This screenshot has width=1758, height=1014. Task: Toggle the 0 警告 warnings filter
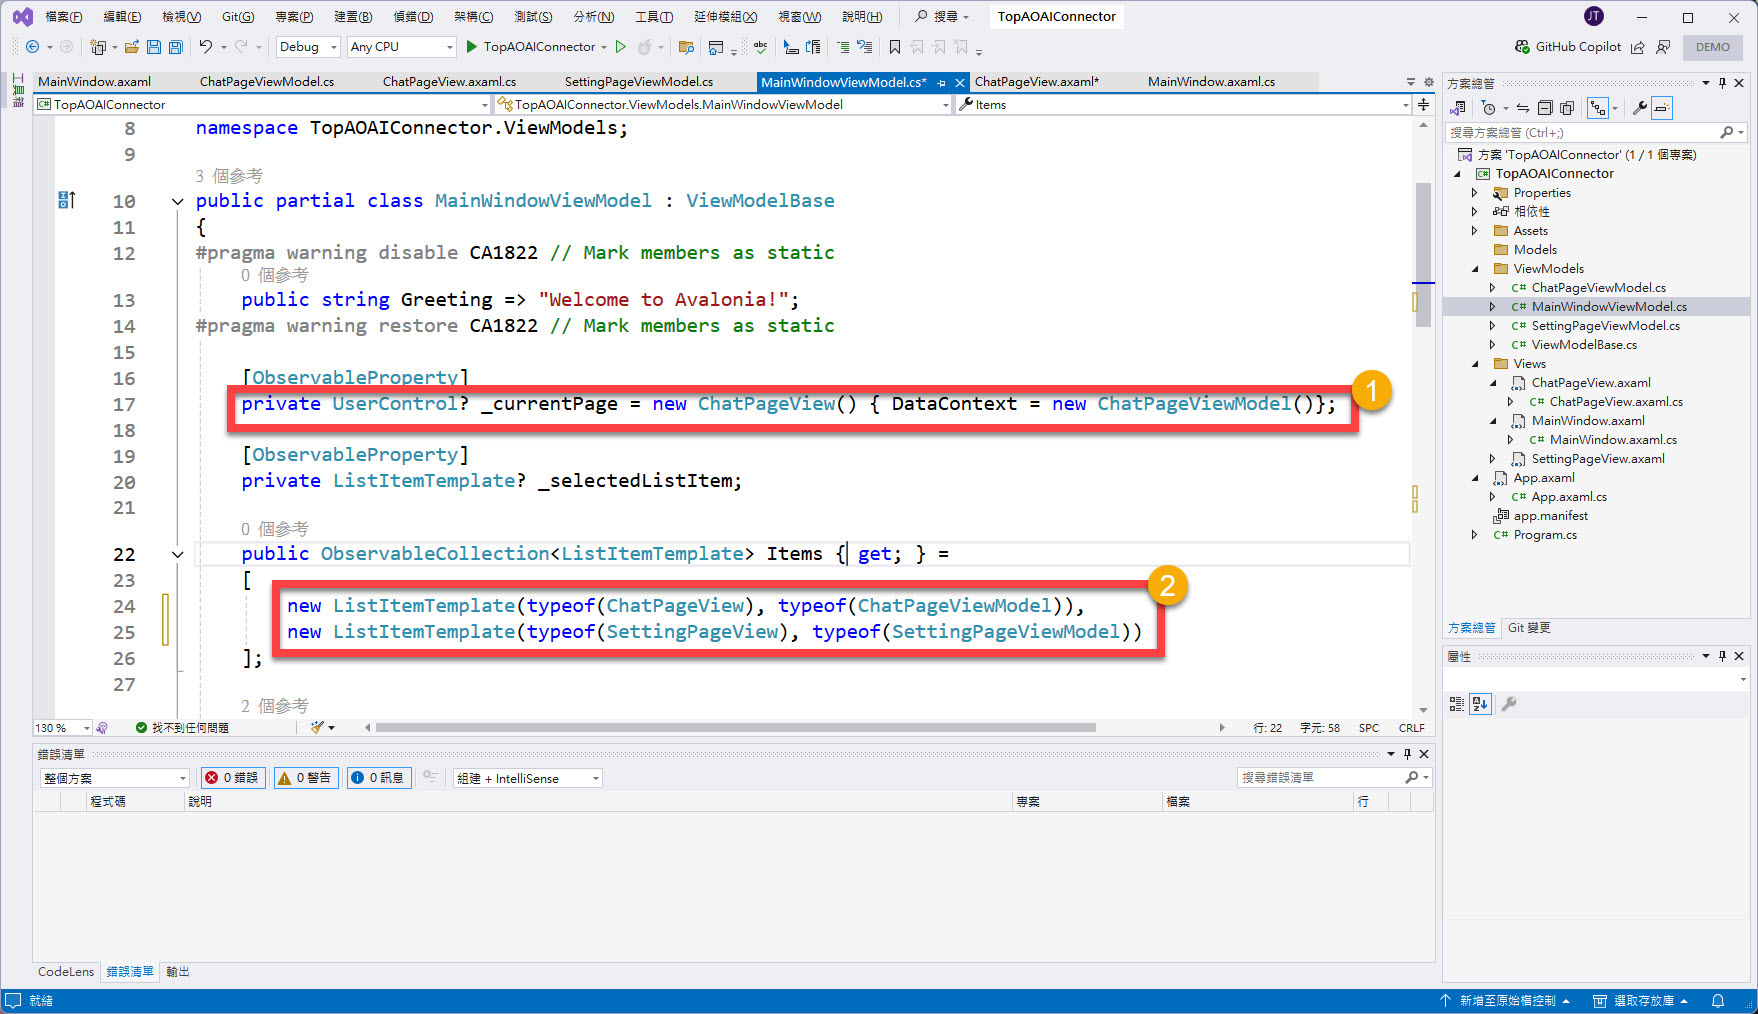(x=304, y=778)
